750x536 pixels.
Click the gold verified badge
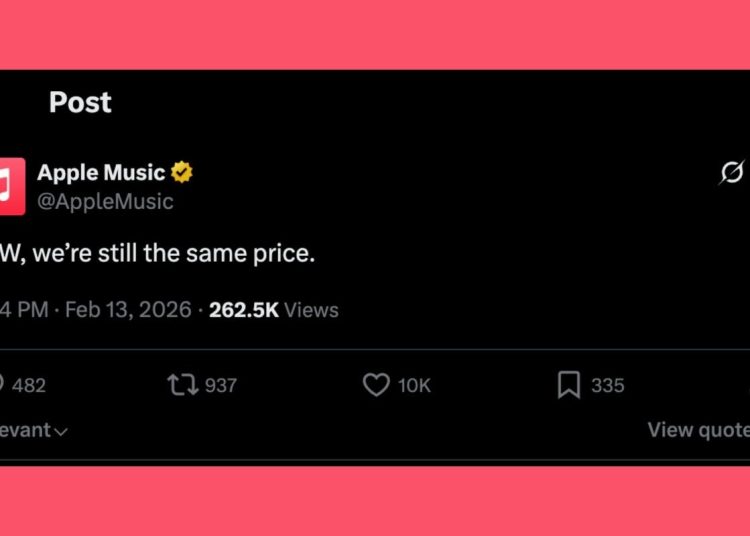pyautogui.click(x=182, y=172)
